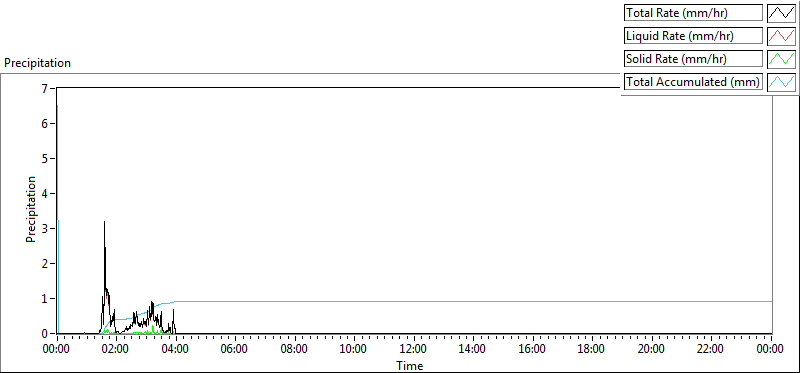Click the 12:00 time axis label
The width and height of the screenshot is (800, 373).
(x=414, y=349)
